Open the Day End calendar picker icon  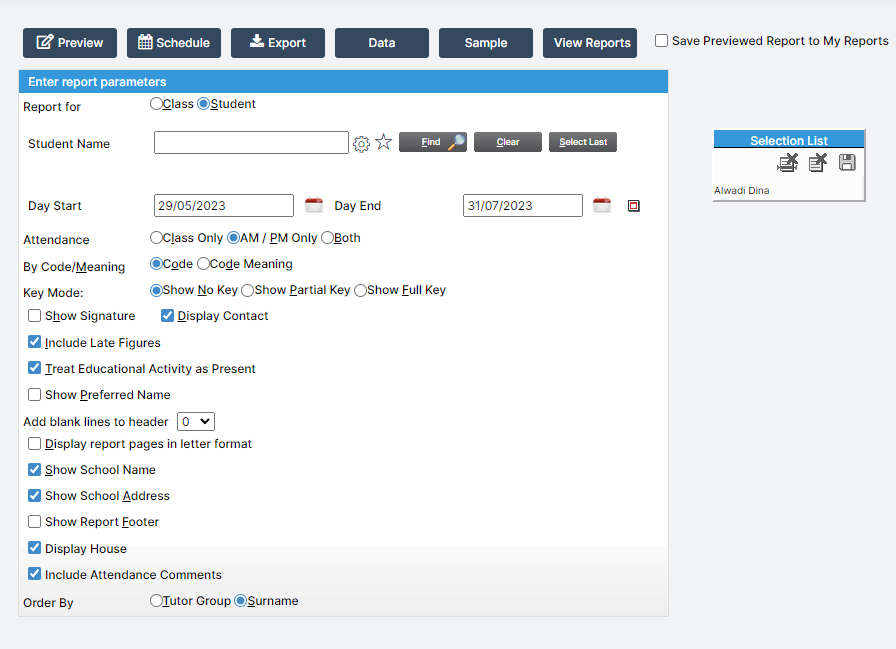602,205
